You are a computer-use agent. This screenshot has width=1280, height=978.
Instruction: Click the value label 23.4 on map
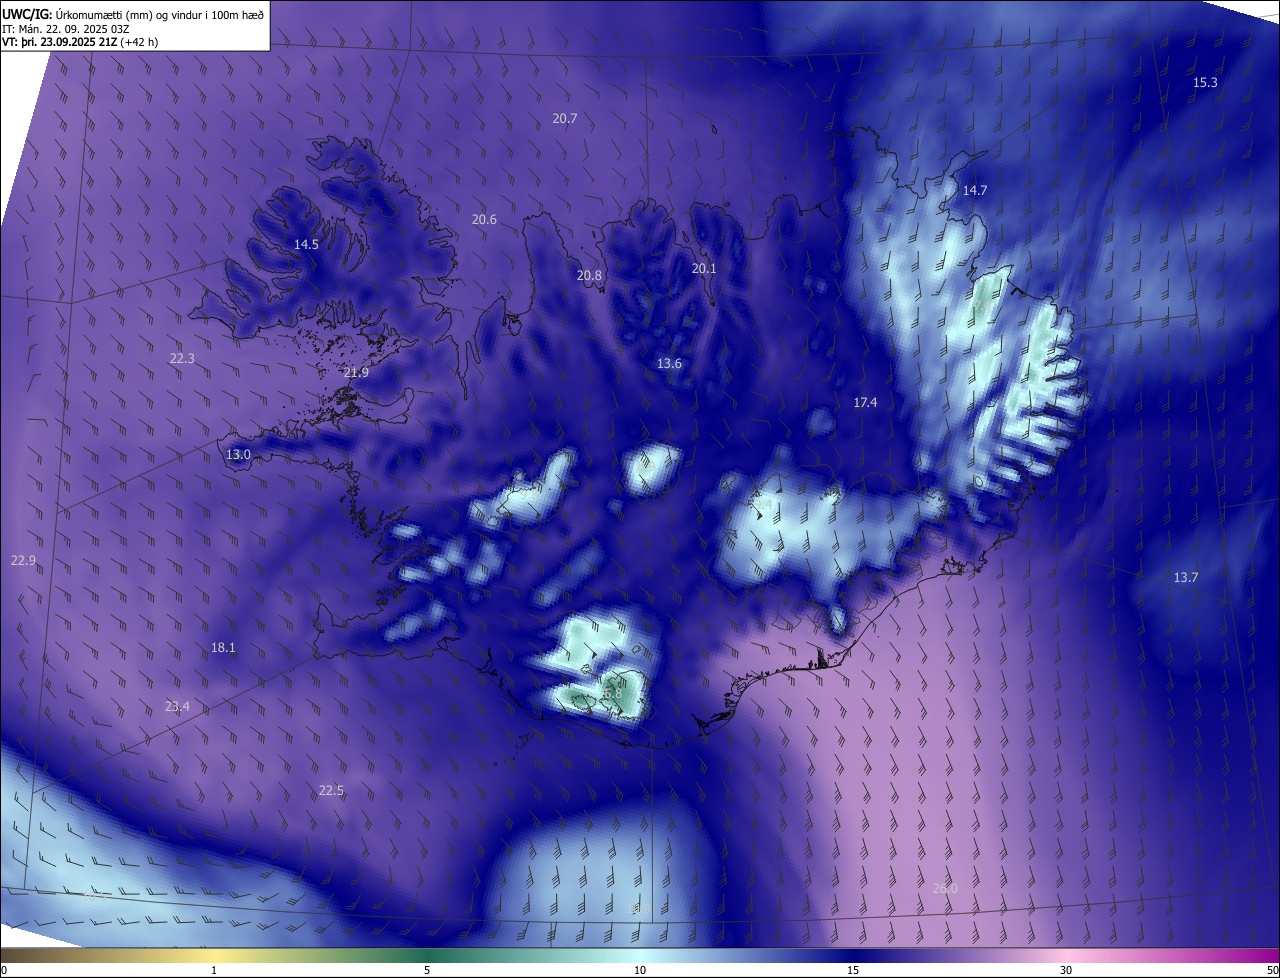click(177, 706)
